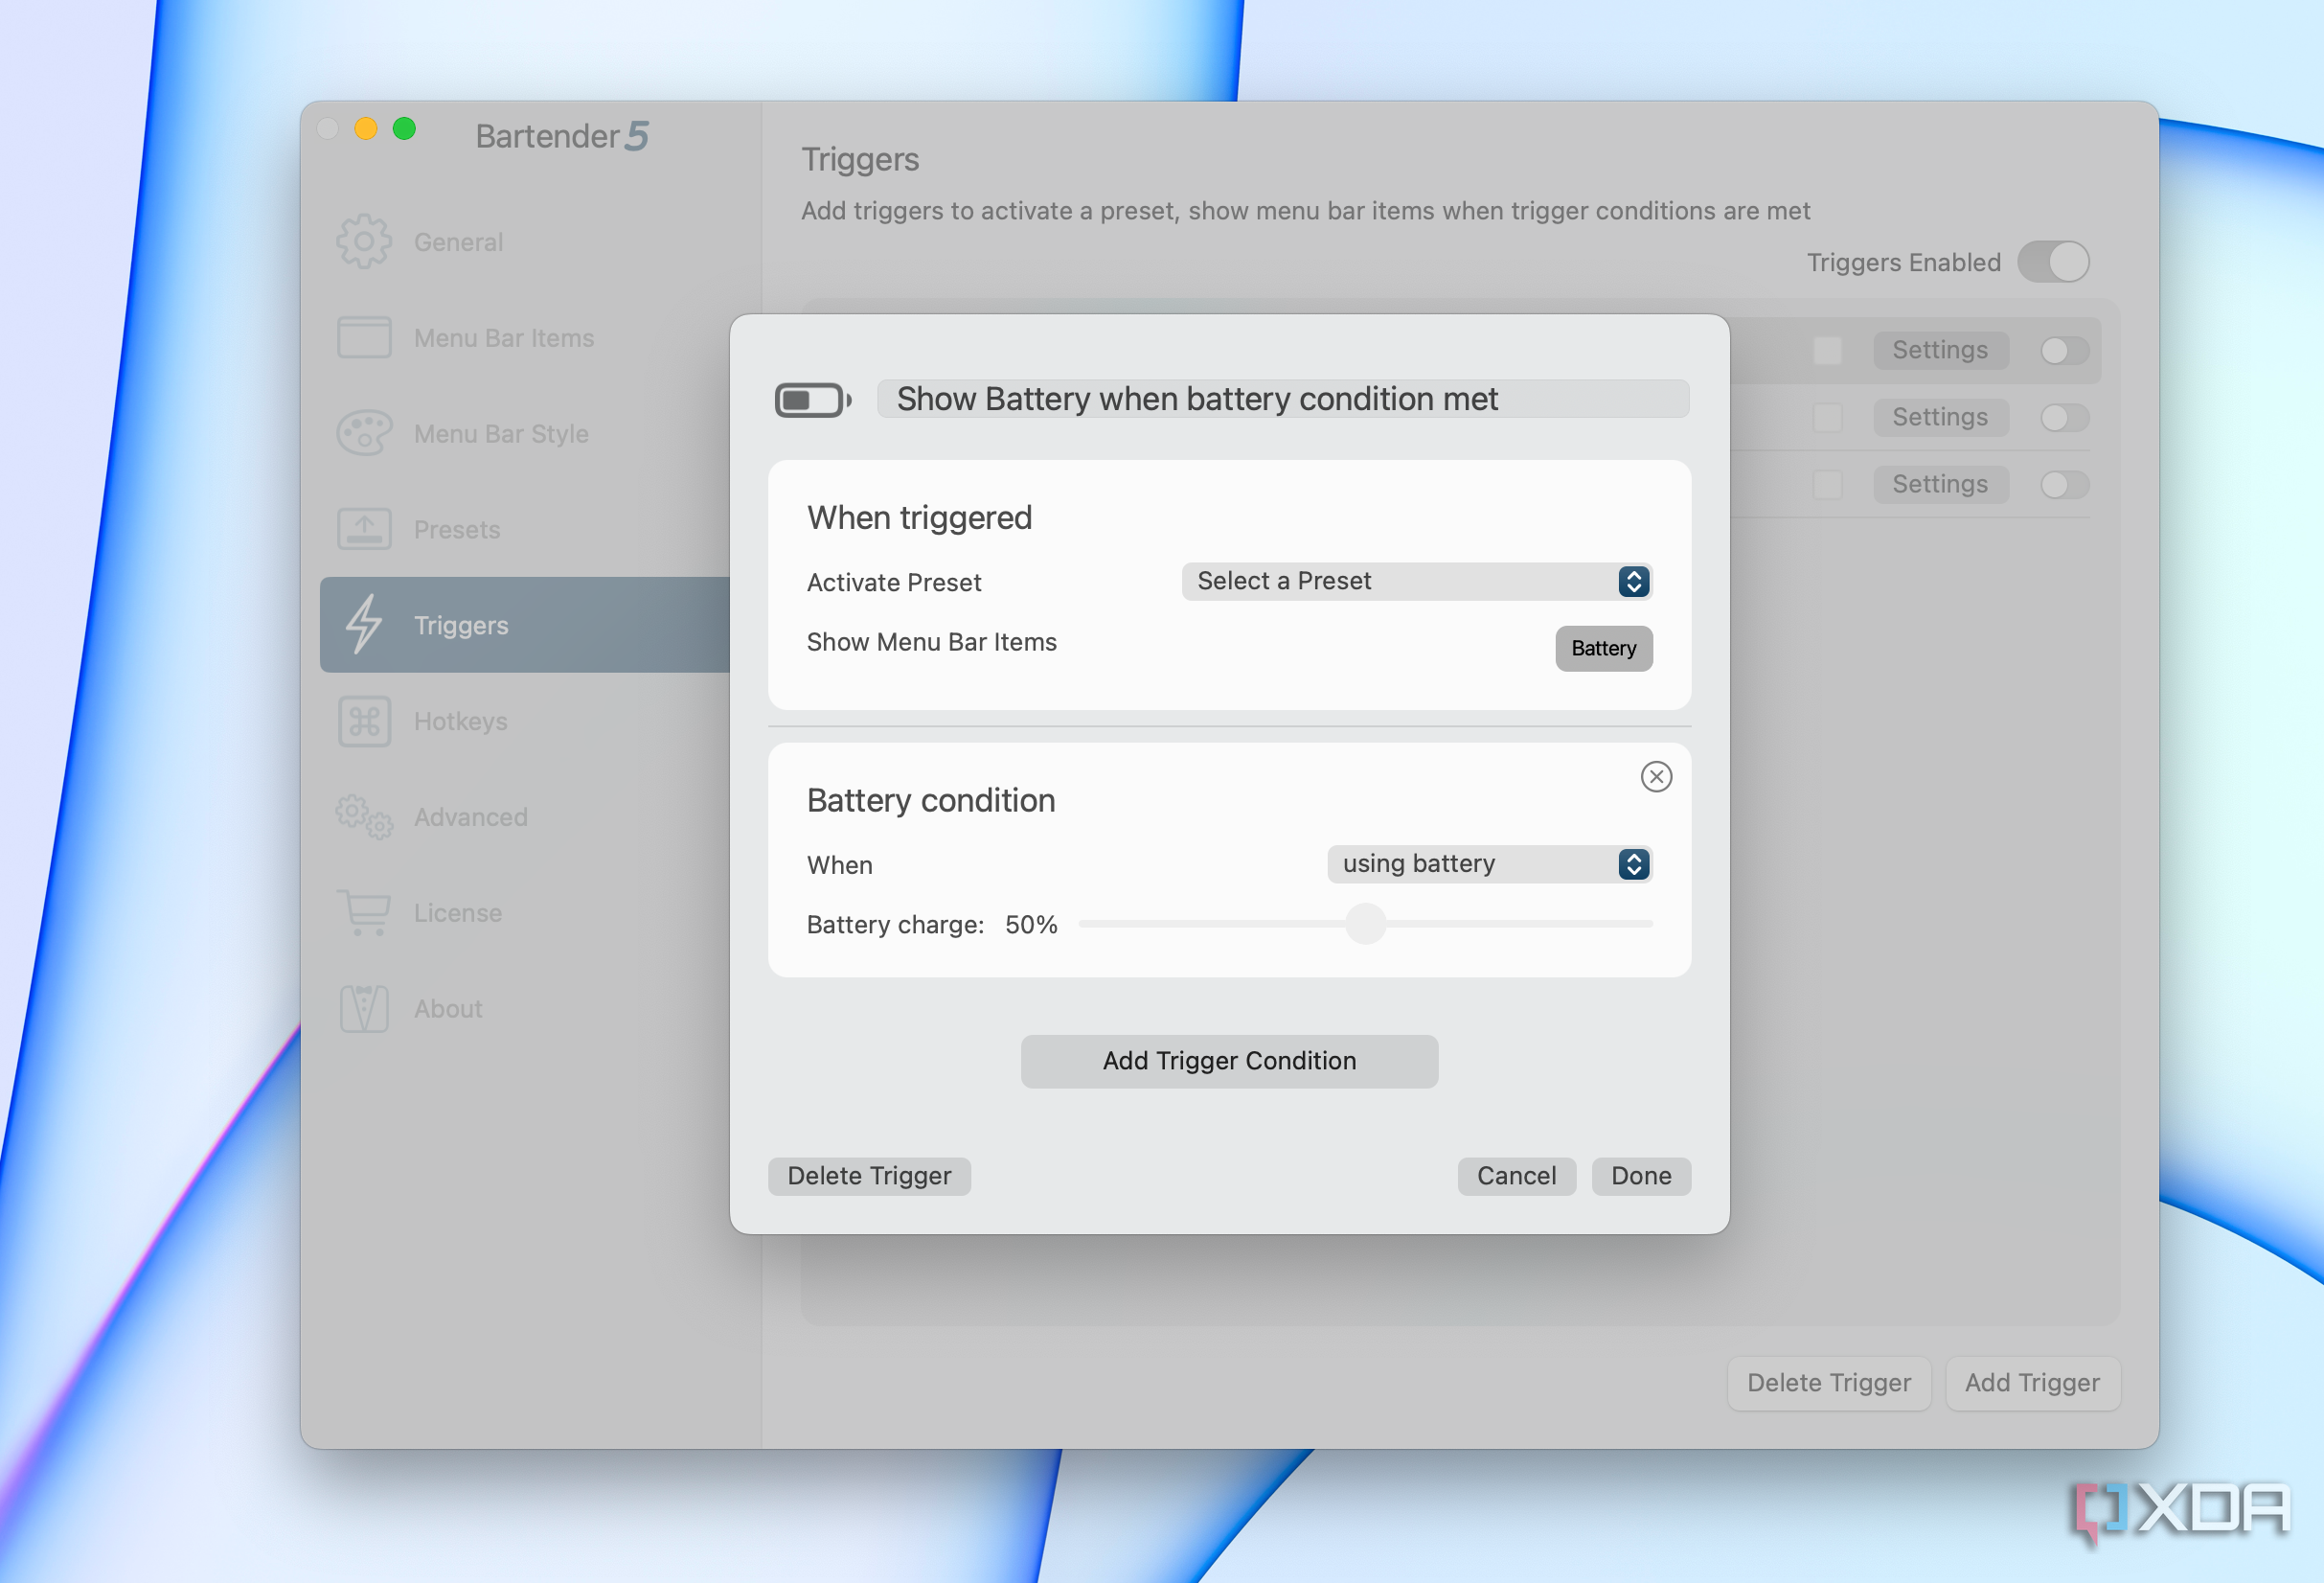Open the 'using battery' When dropdown

coord(1489,864)
